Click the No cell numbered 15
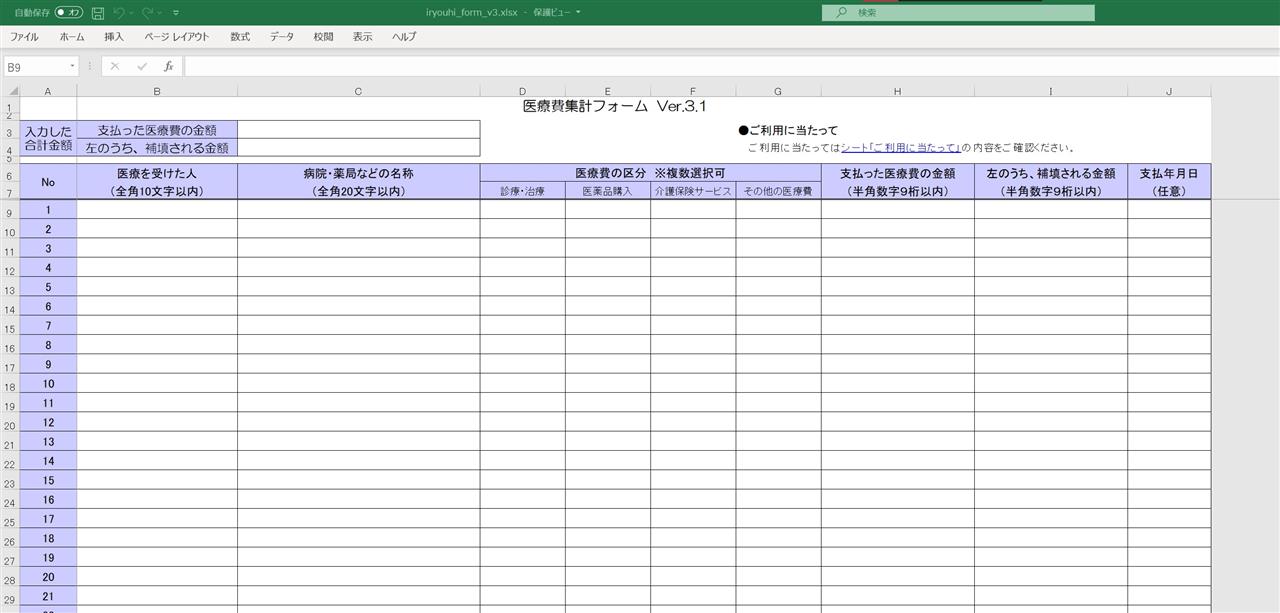This screenshot has width=1280, height=613. (48, 480)
